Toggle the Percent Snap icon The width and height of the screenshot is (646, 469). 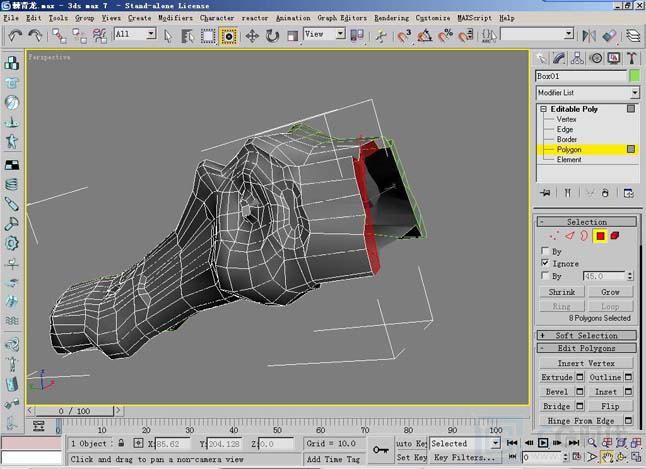coord(445,36)
